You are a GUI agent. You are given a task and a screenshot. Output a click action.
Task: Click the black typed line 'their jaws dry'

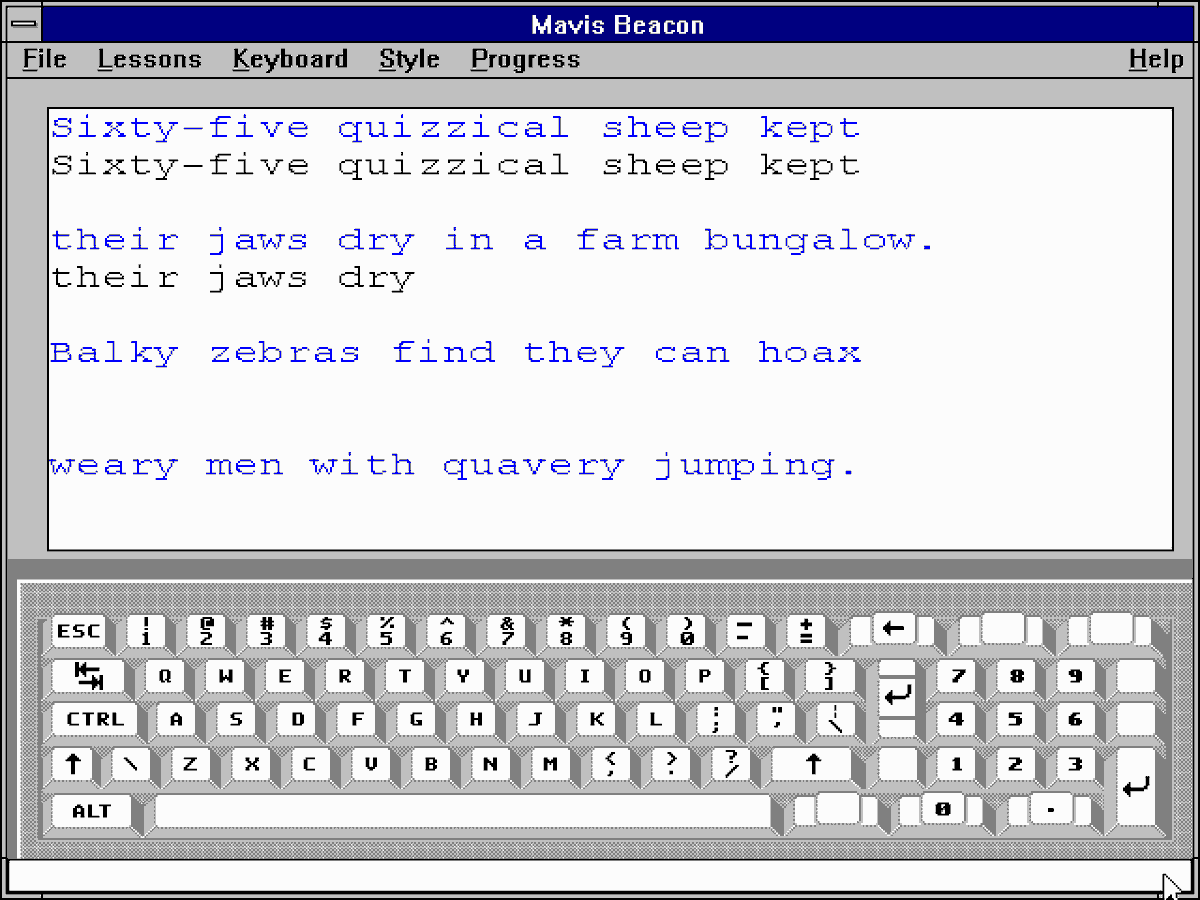233,278
